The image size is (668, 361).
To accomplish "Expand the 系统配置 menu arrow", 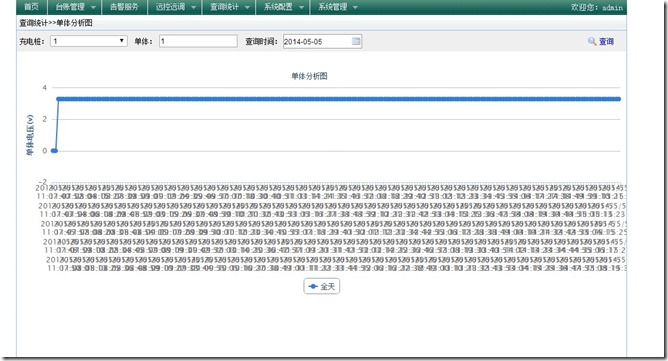I will [302, 7].
